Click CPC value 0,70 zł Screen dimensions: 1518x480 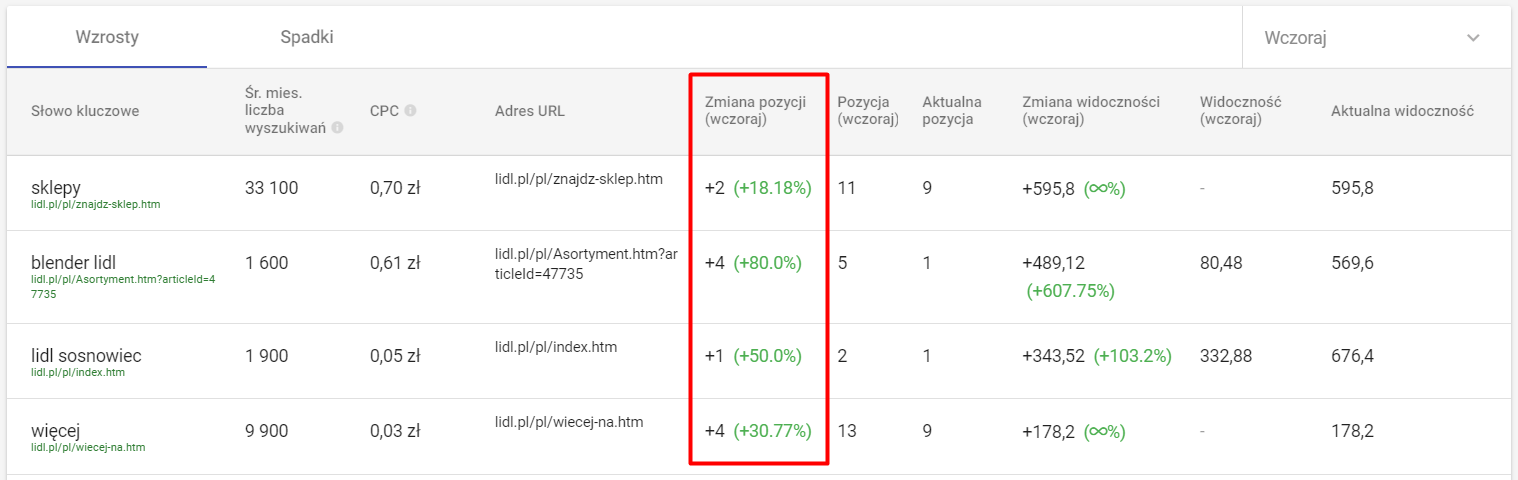point(395,188)
